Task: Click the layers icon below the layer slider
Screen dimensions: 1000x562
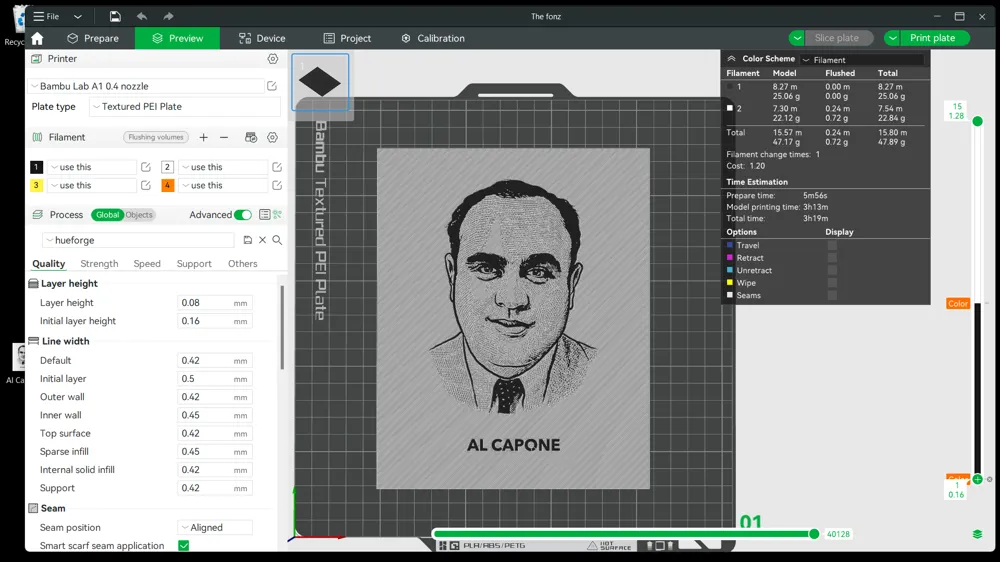Action: pos(977,535)
